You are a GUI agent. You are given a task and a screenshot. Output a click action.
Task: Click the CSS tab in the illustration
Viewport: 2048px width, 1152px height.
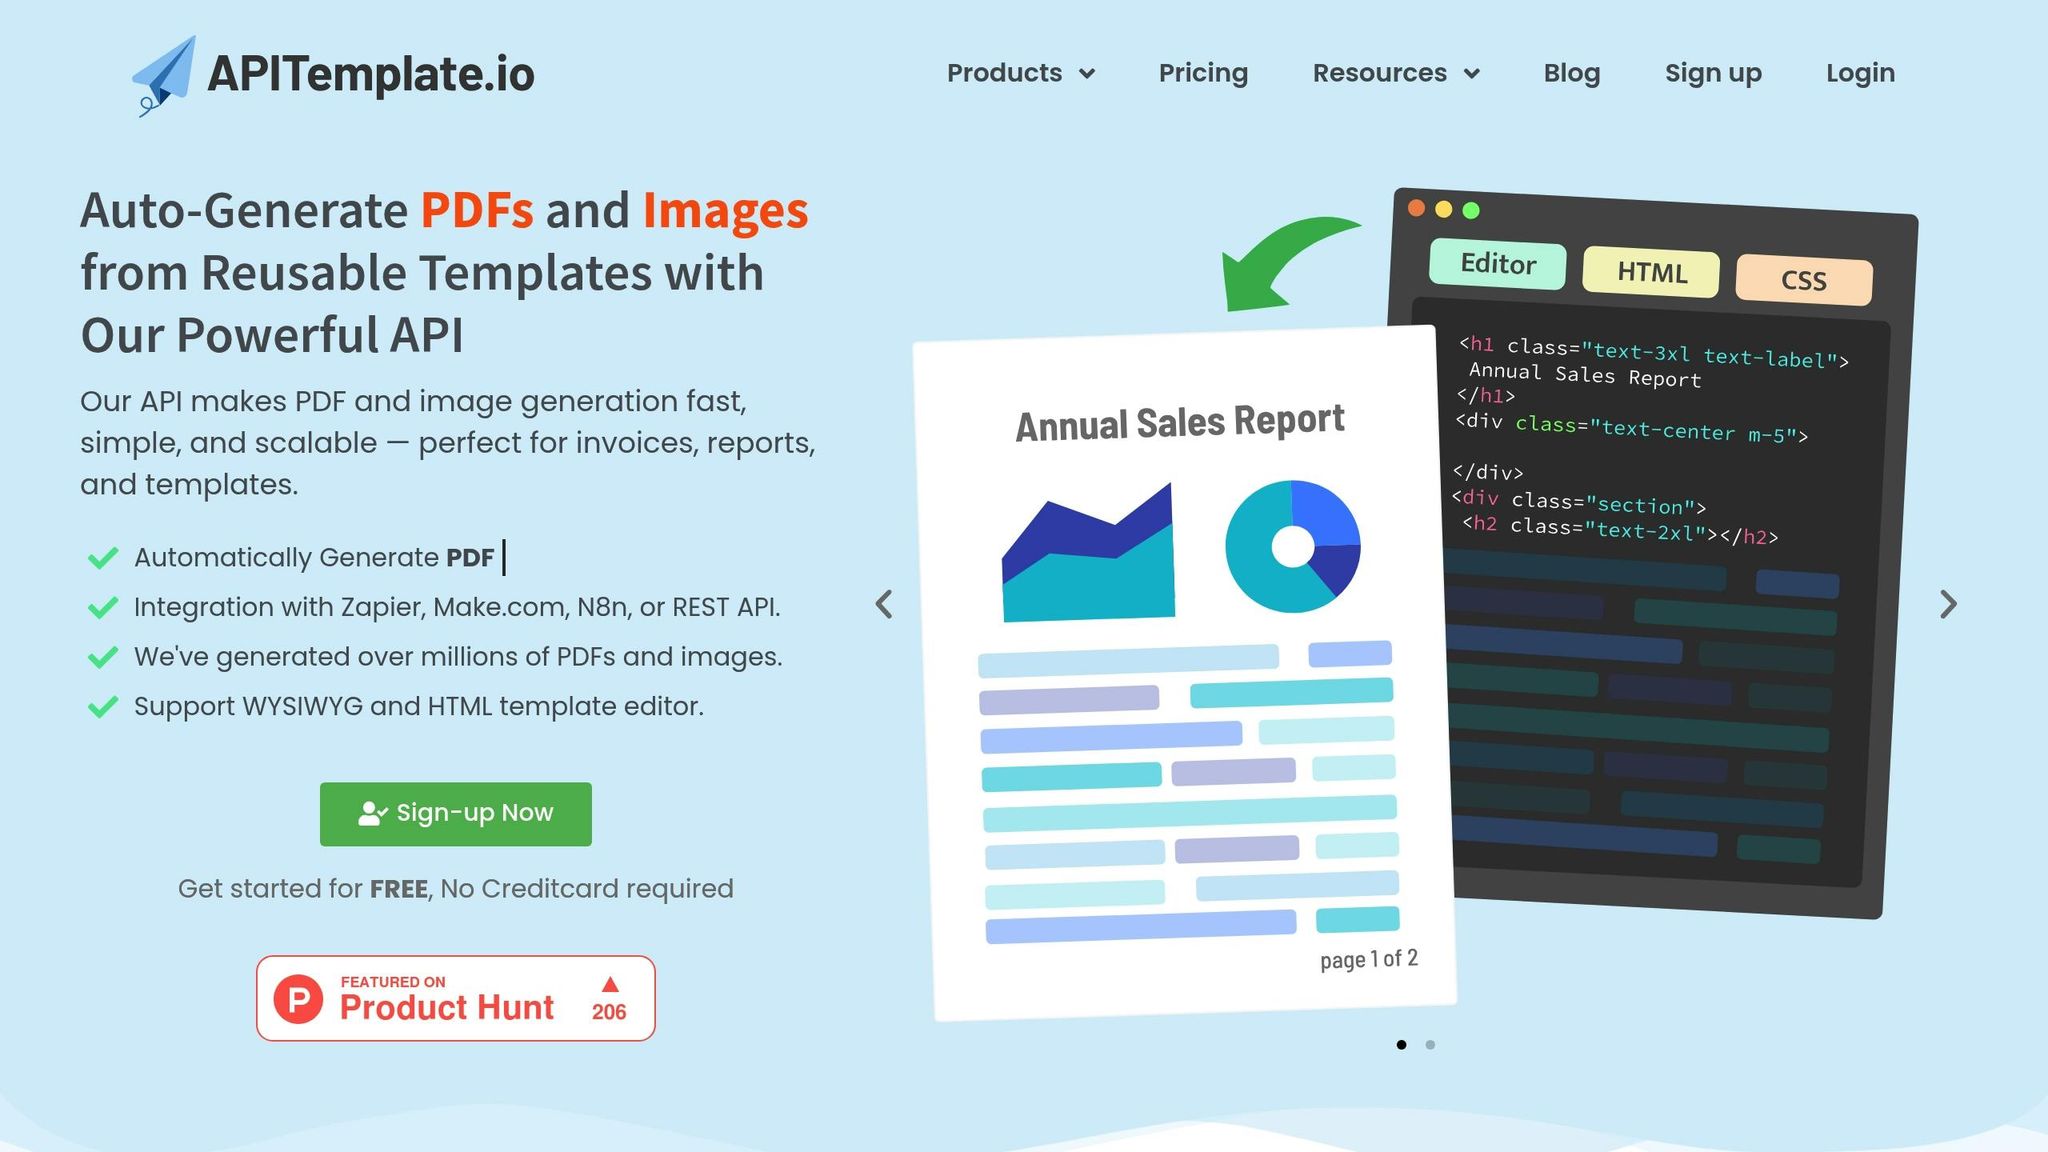[1804, 280]
